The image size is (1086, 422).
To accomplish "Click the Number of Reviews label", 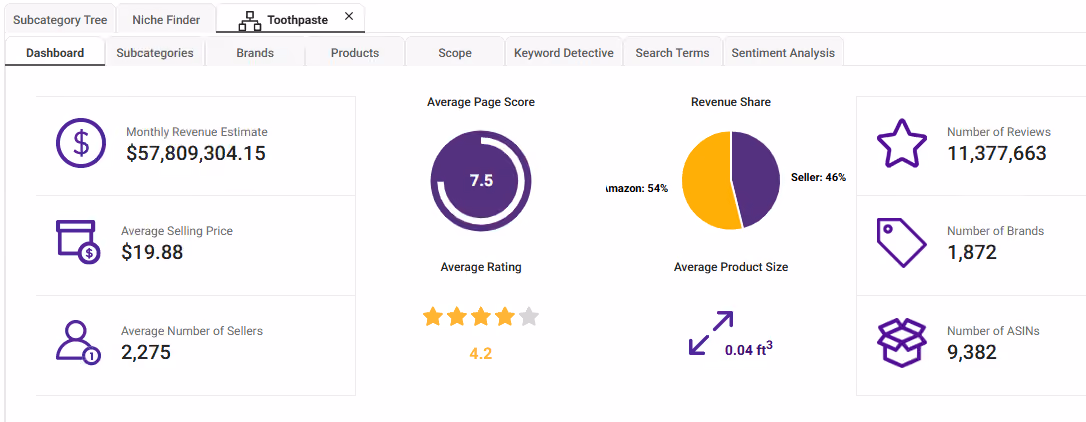I will coord(999,132).
